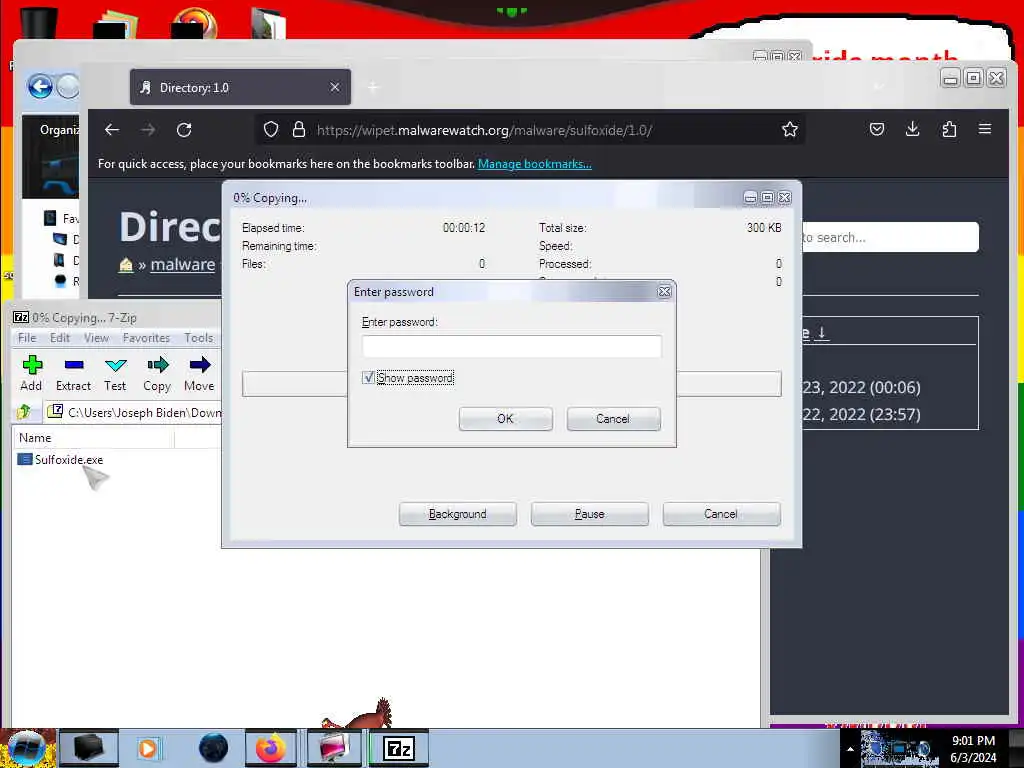Follow the malware breadcrumb link
This screenshot has width=1024, height=768.
pyautogui.click(x=183, y=264)
